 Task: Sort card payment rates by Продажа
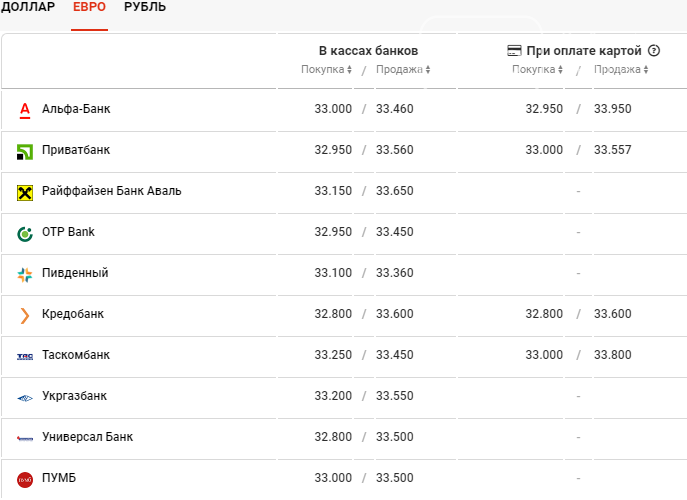pos(621,69)
